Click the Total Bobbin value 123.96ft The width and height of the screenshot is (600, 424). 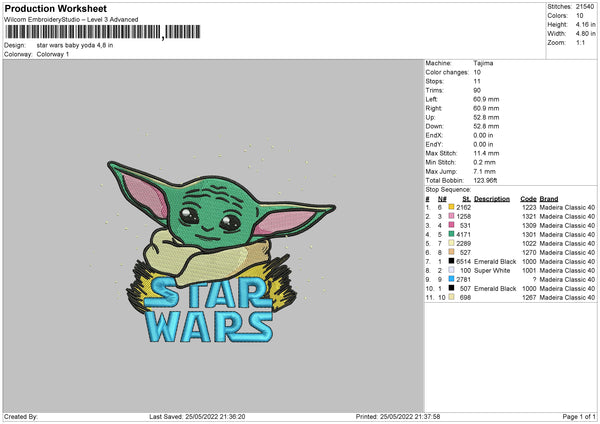[485, 180]
